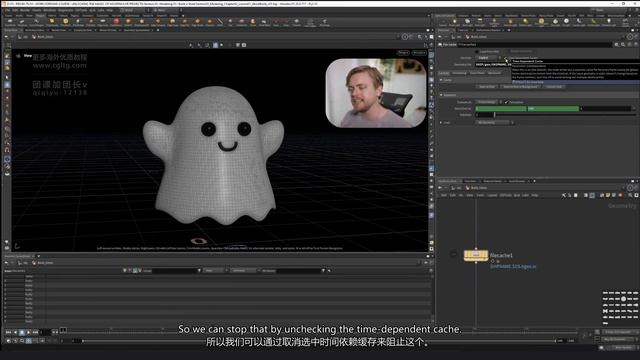Image resolution: width=640 pixels, height=360 pixels.
Task: Open the No cam dropdown in the viewport
Action: tap(419, 53)
